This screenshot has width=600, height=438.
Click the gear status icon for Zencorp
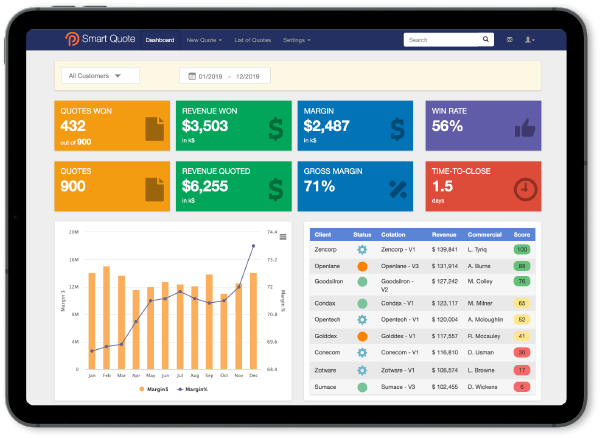(x=362, y=250)
